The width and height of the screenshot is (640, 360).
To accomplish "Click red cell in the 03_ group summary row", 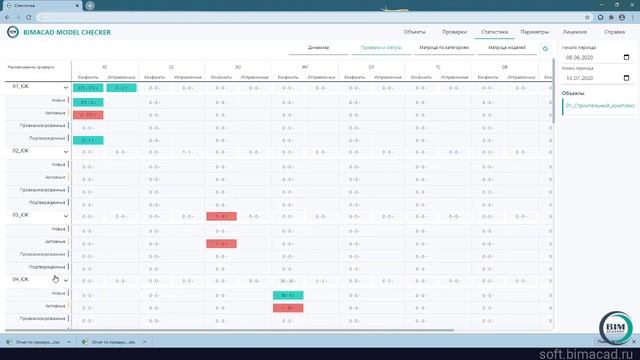I will point(222,216).
